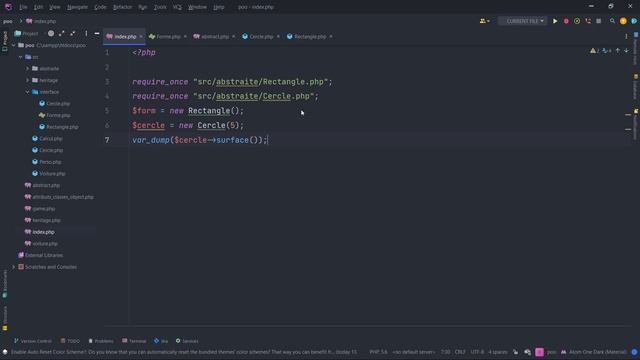Open the VCS menu
640x360 pixels.
tap(177, 7)
